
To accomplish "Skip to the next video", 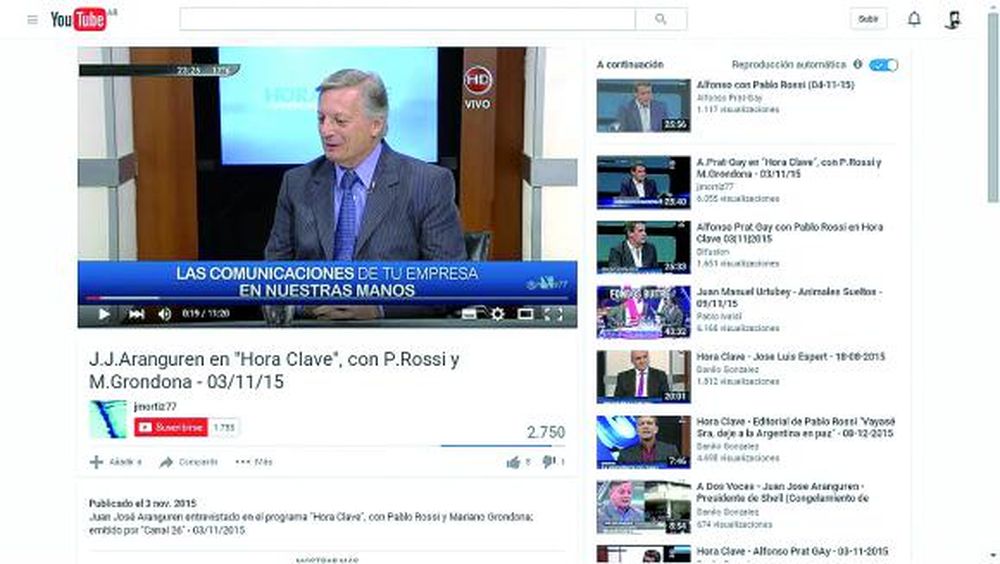I will point(136,314).
